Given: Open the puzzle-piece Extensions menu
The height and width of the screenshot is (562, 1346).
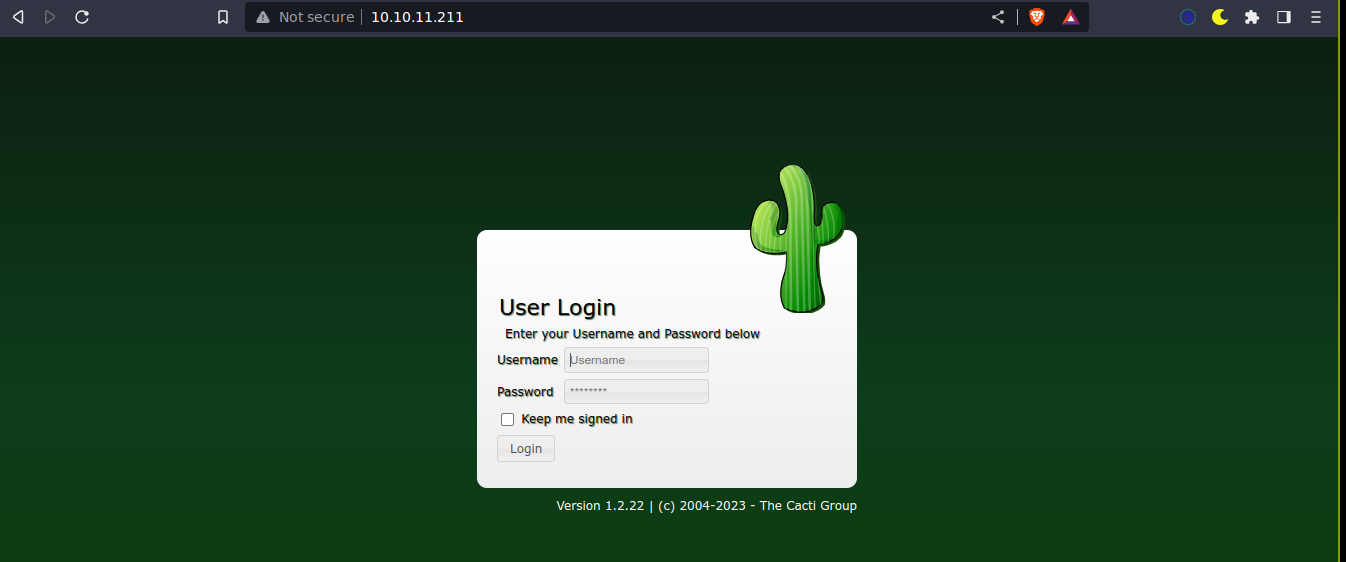Looking at the screenshot, I should click(1252, 17).
